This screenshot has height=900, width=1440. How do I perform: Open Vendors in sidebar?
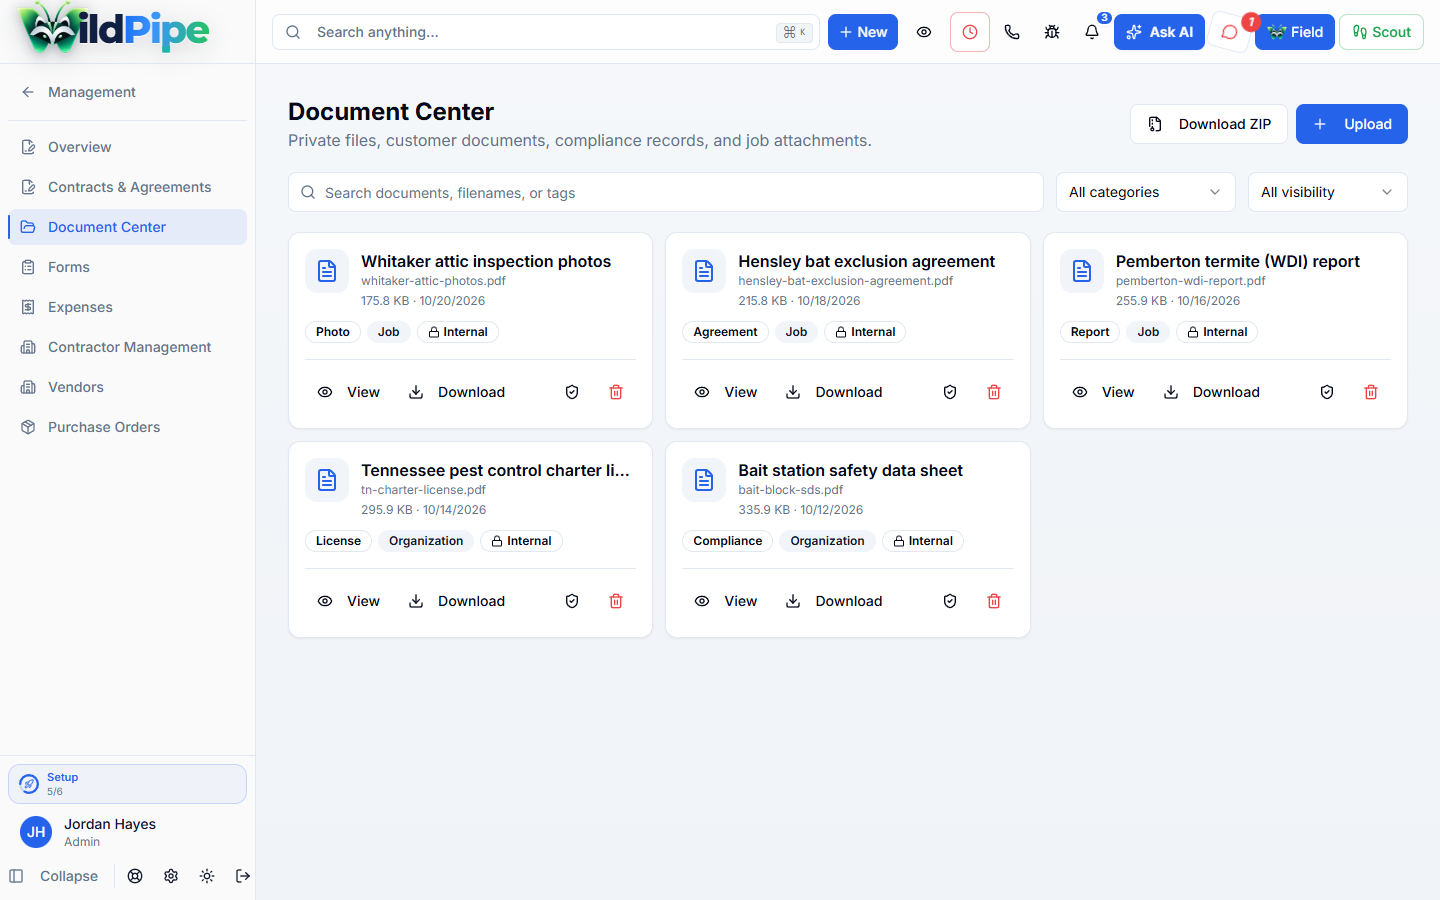pyautogui.click(x=127, y=387)
